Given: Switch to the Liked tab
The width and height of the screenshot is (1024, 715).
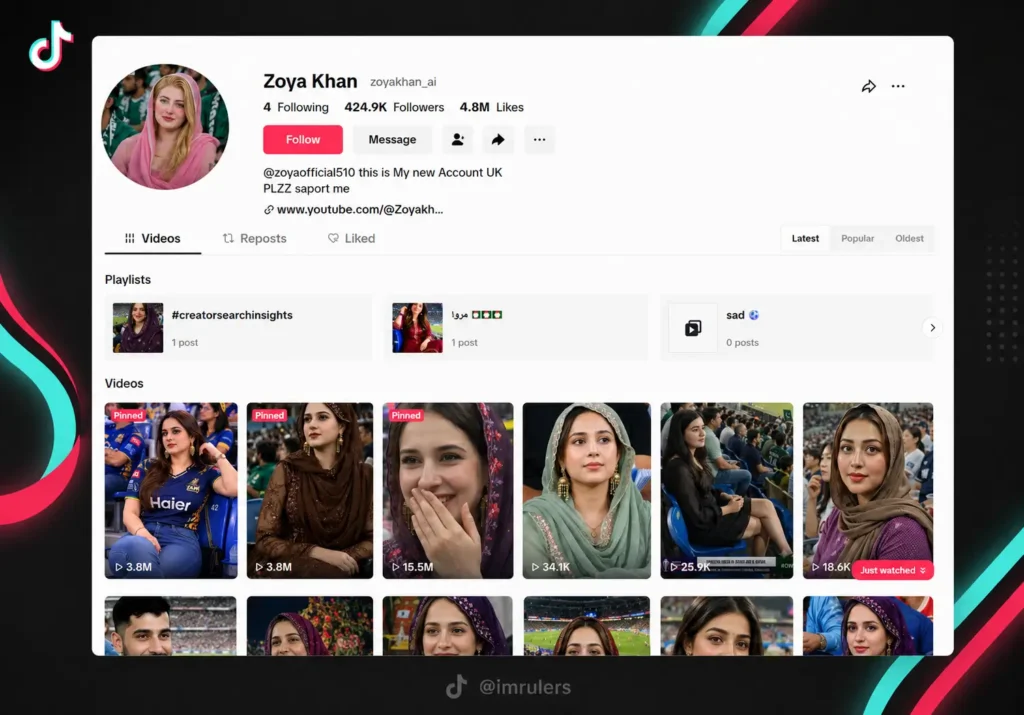Looking at the screenshot, I should [351, 238].
